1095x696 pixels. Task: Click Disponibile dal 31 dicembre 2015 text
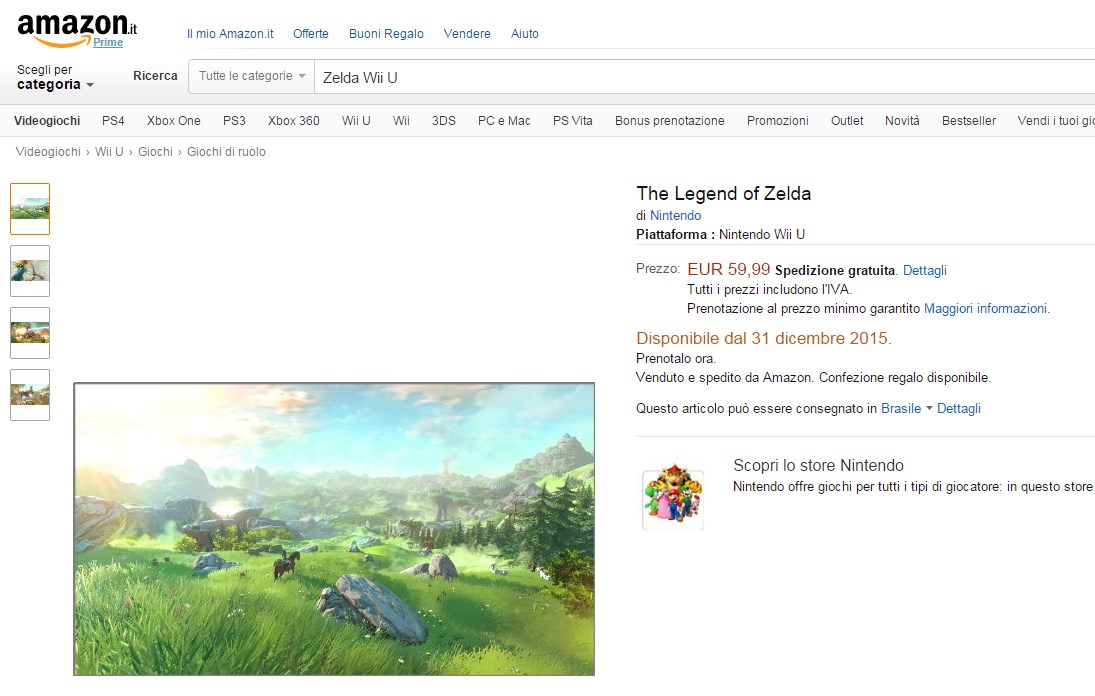click(764, 339)
